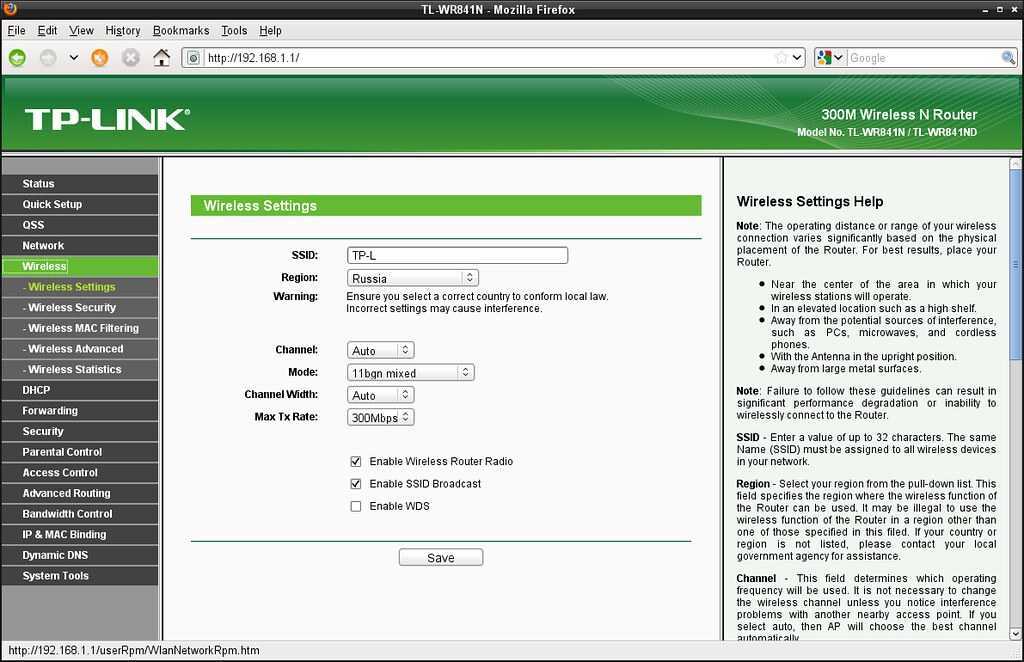The image size is (1024, 662).
Task: Toggle Enable Wireless Router Radio checkbox
Action: pyautogui.click(x=356, y=462)
